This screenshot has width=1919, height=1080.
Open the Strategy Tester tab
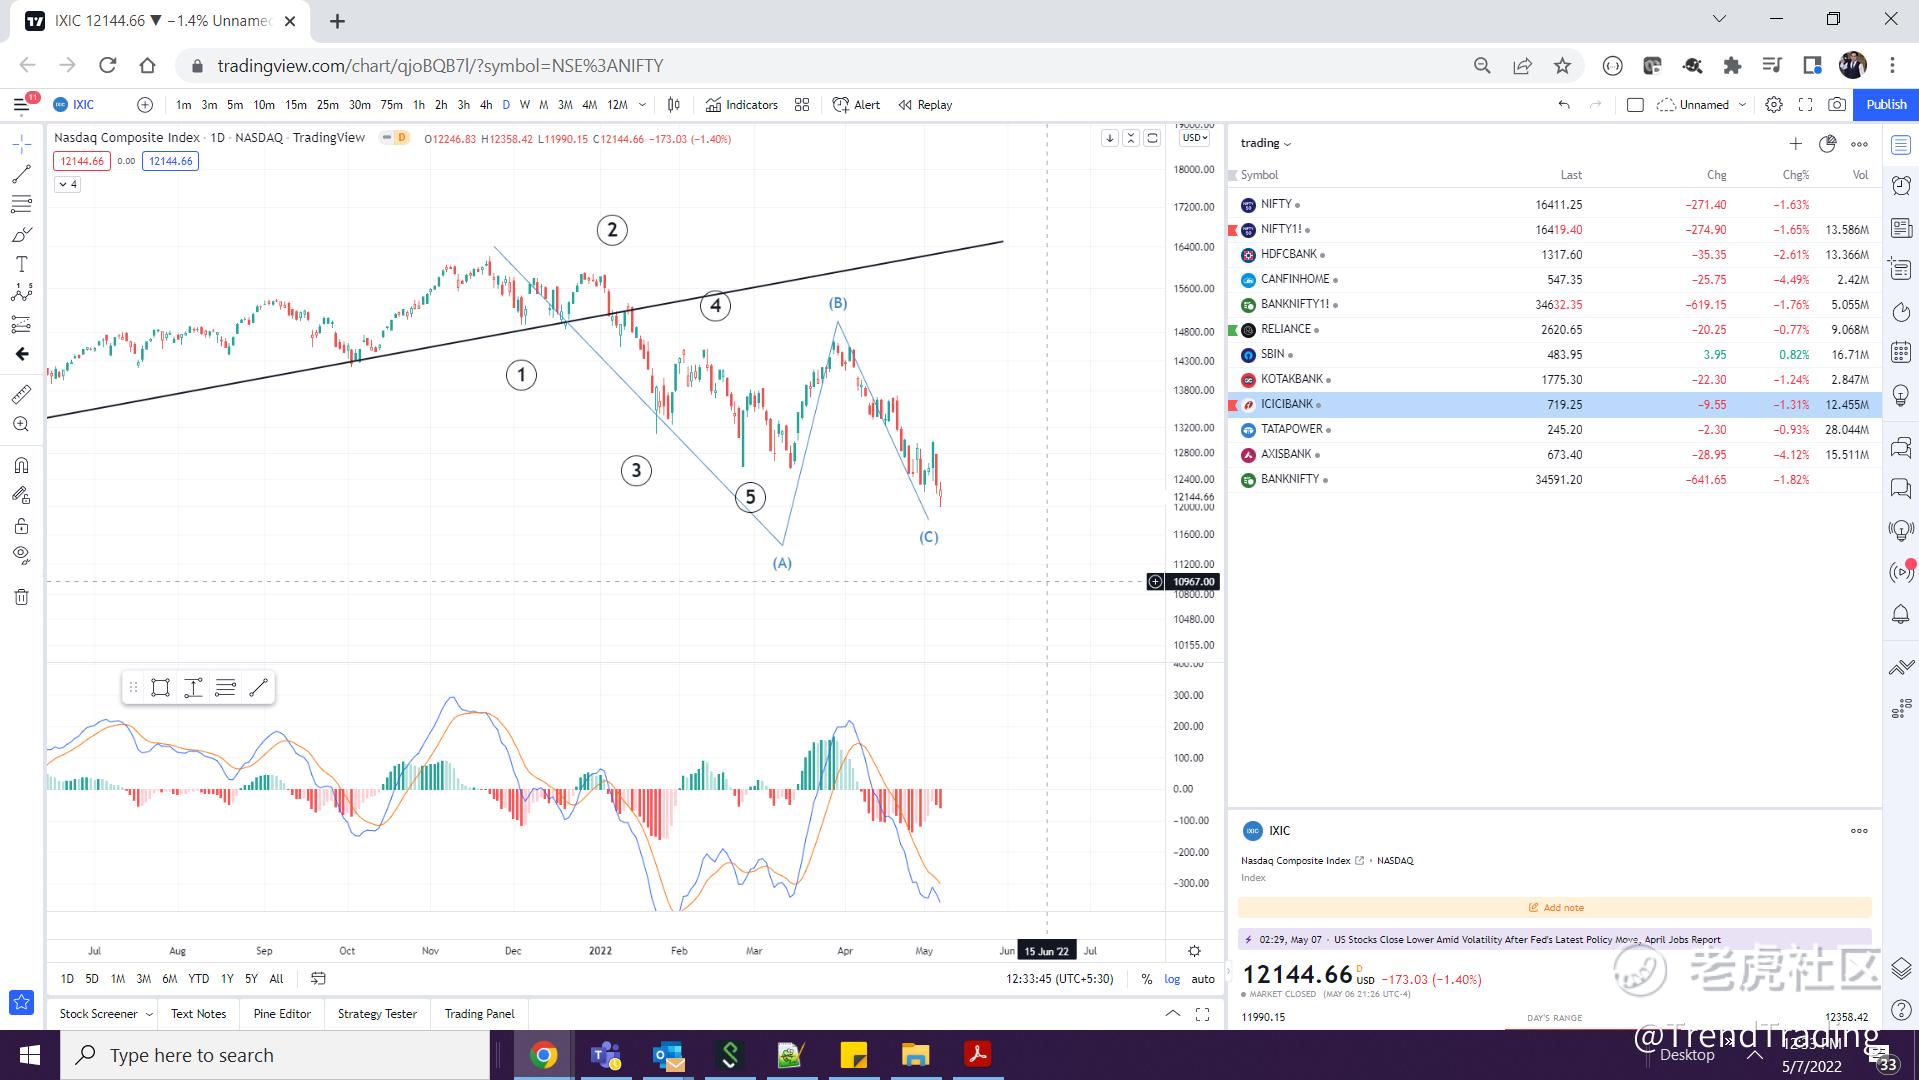(x=377, y=1014)
